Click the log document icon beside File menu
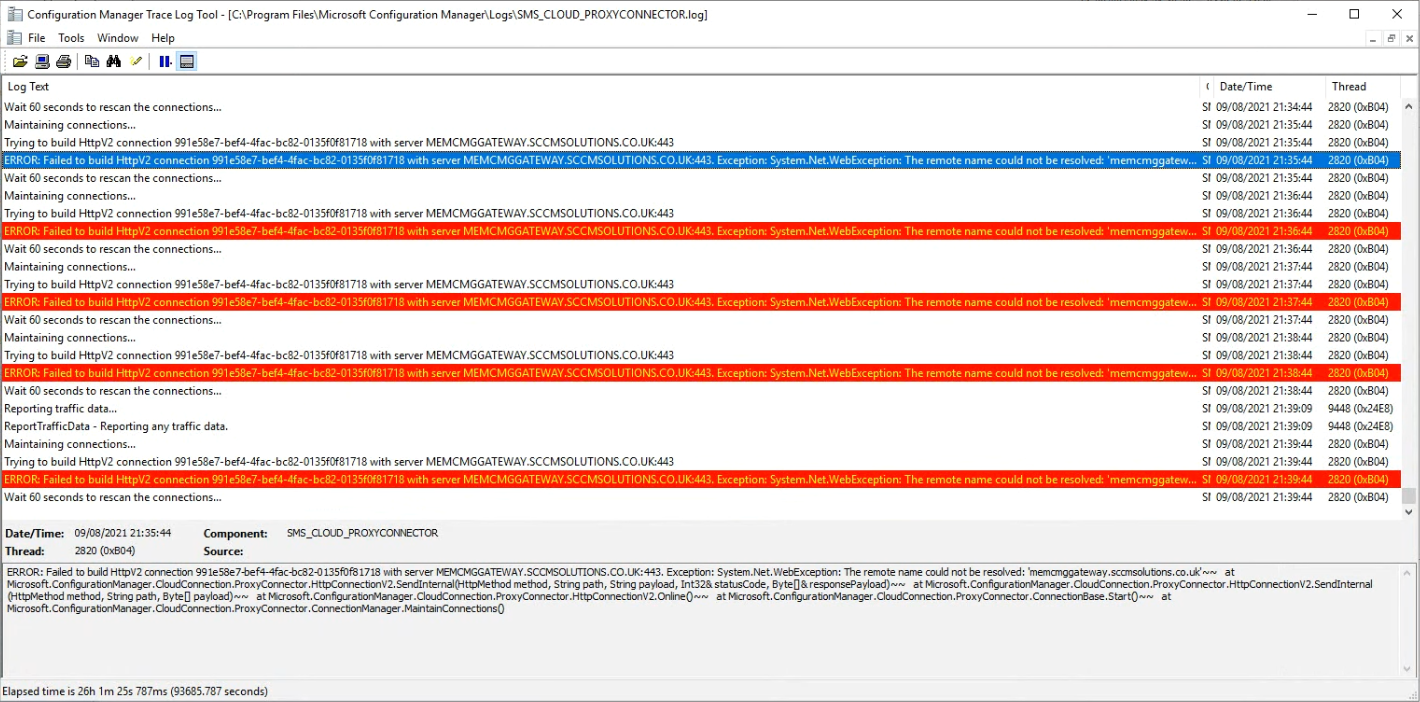The height and width of the screenshot is (702, 1420). coord(14,37)
